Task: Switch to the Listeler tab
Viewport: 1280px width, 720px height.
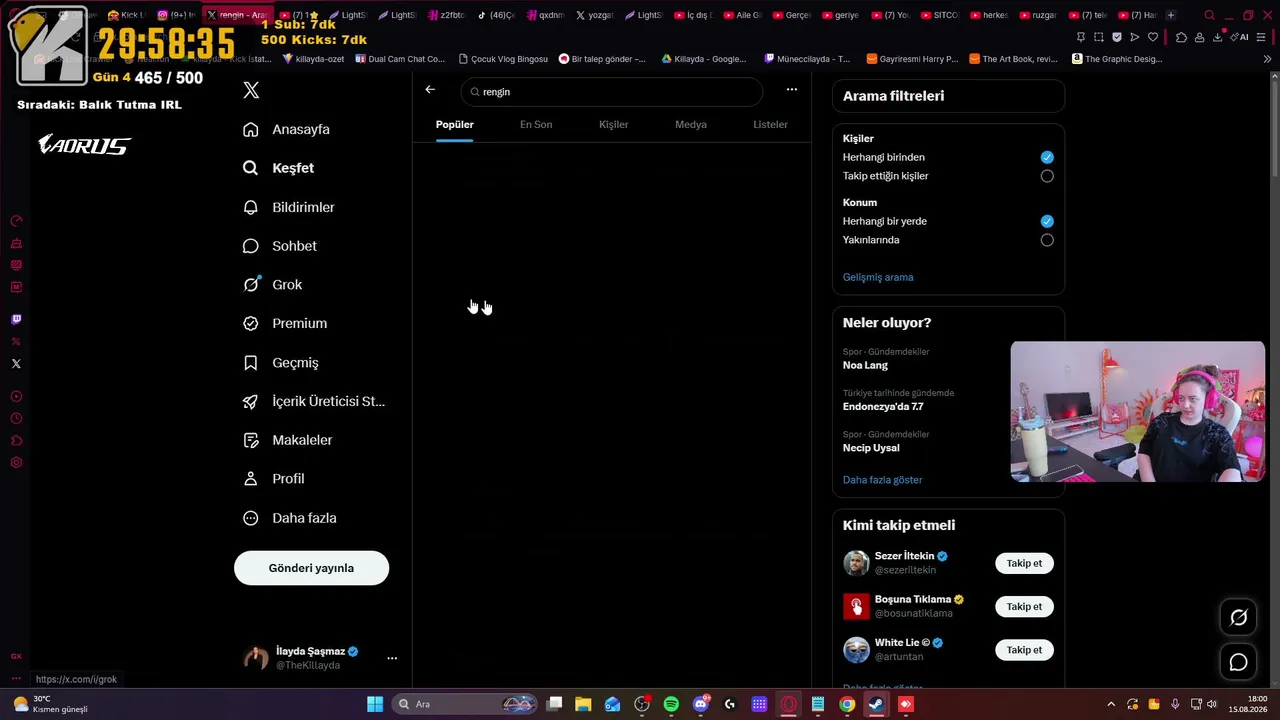Action: click(770, 124)
